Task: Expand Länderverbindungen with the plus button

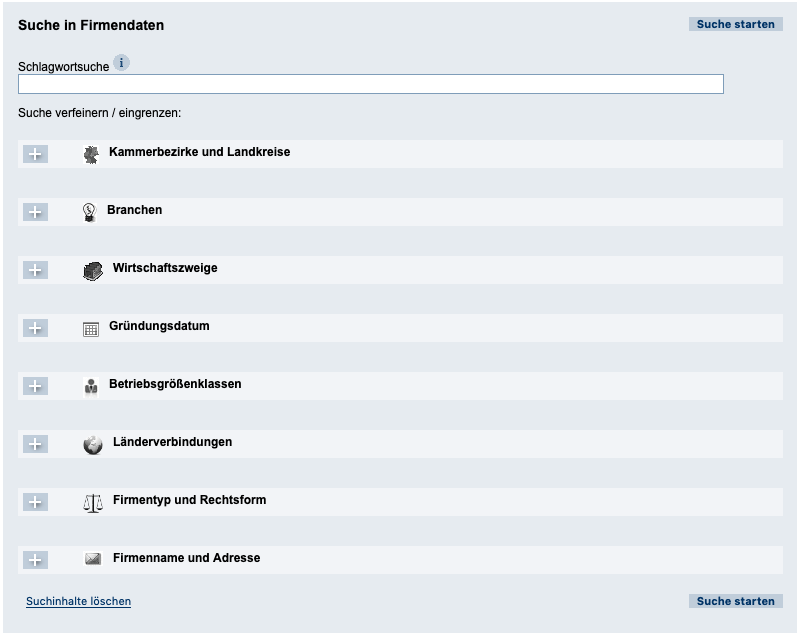Action: click(x=35, y=444)
